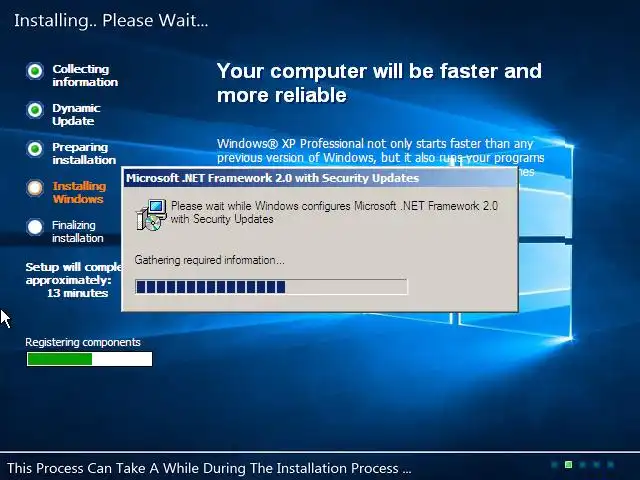Viewport: 640px width, 480px height.
Task: Click the 'Installing.. Please Wait...' heading
Action: [x=111, y=20]
